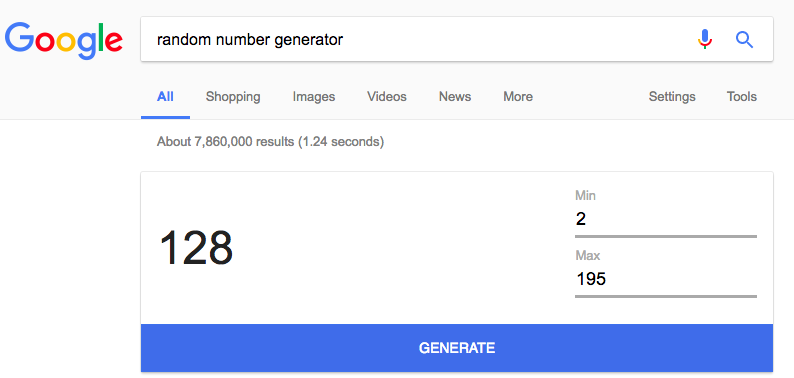Open the Settings dropdown
This screenshot has width=794, height=378.
(672, 96)
